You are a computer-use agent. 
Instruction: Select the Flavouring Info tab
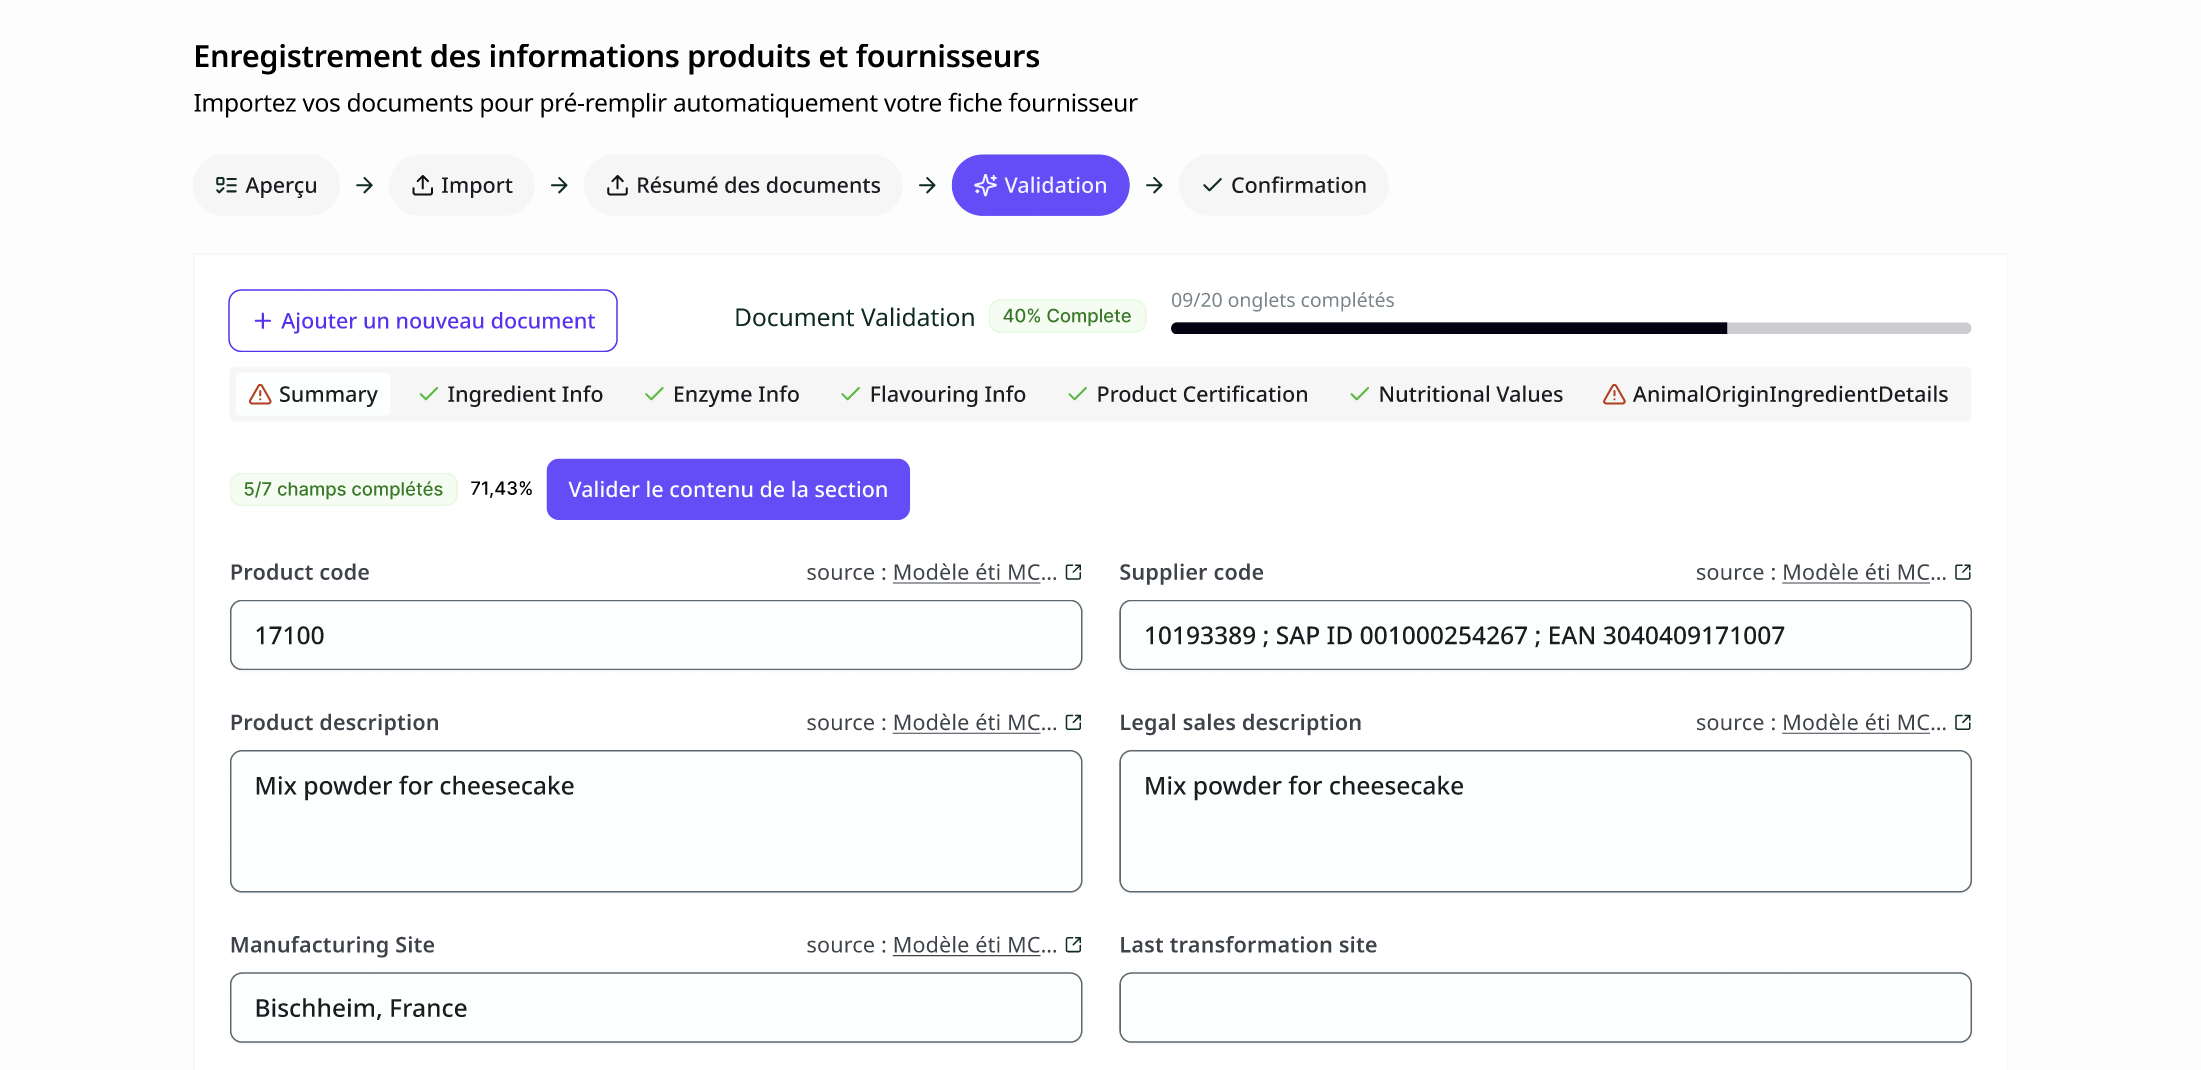coord(934,395)
